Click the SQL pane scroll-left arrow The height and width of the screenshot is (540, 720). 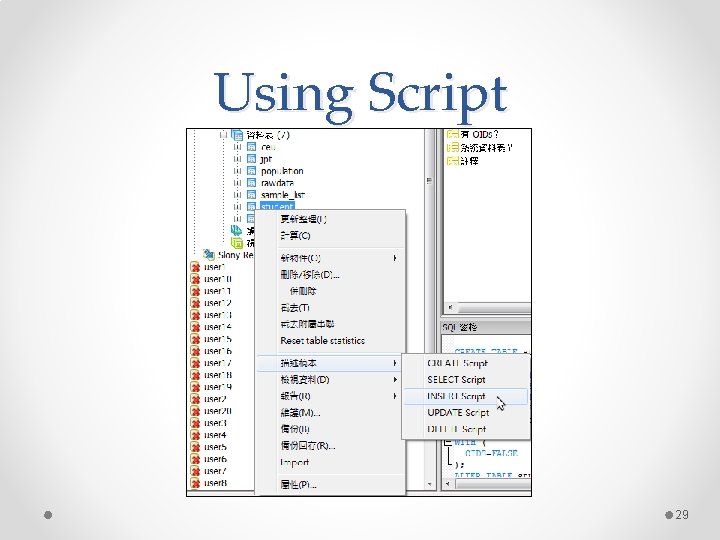(x=448, y=484)
